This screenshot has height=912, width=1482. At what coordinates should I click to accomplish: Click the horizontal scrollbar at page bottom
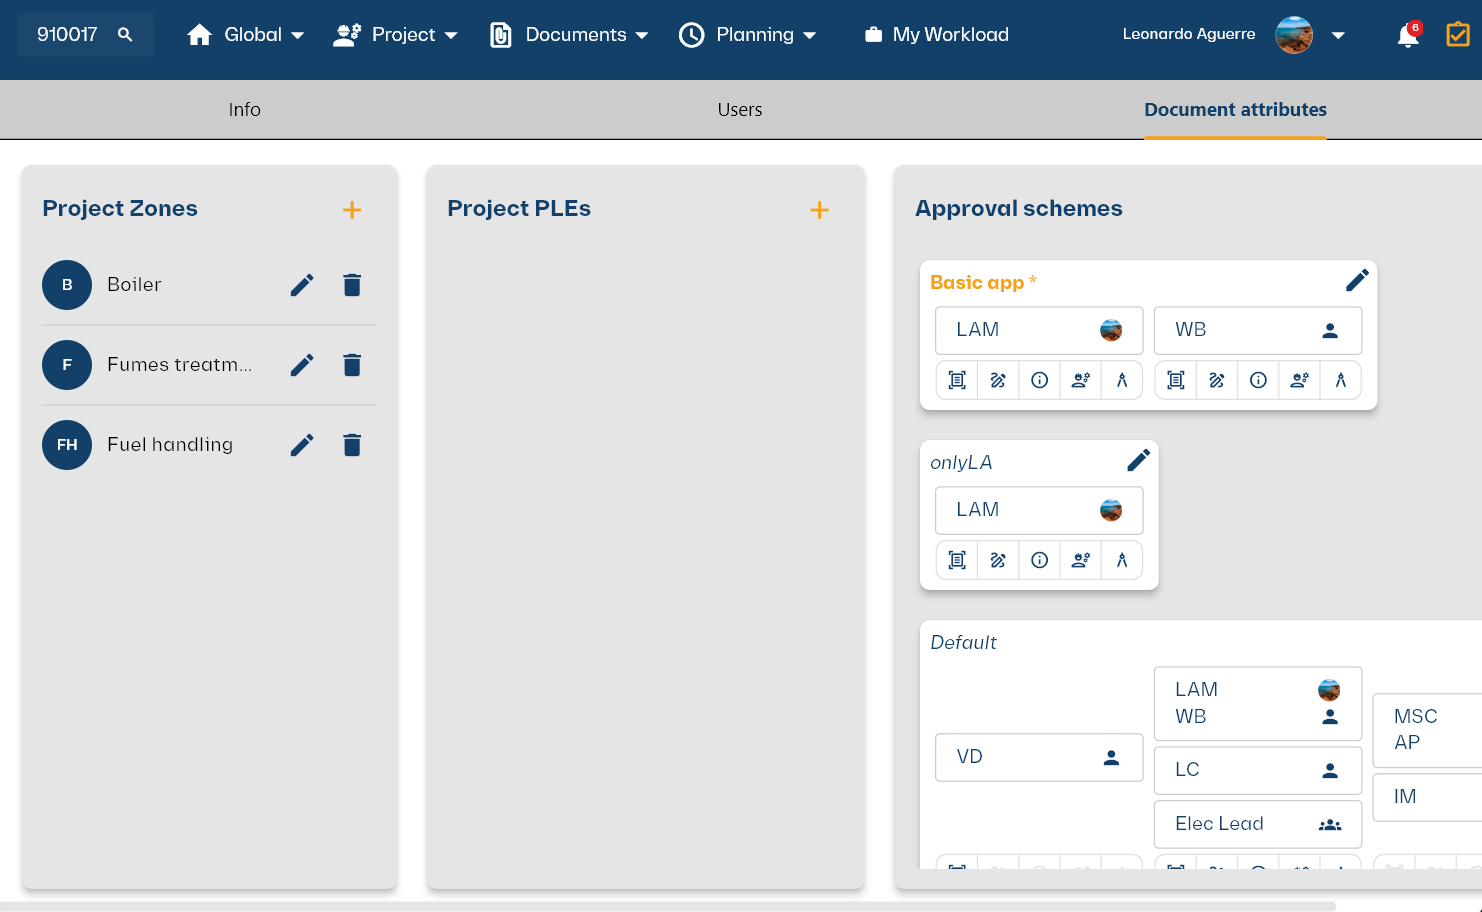click(668, 906)
